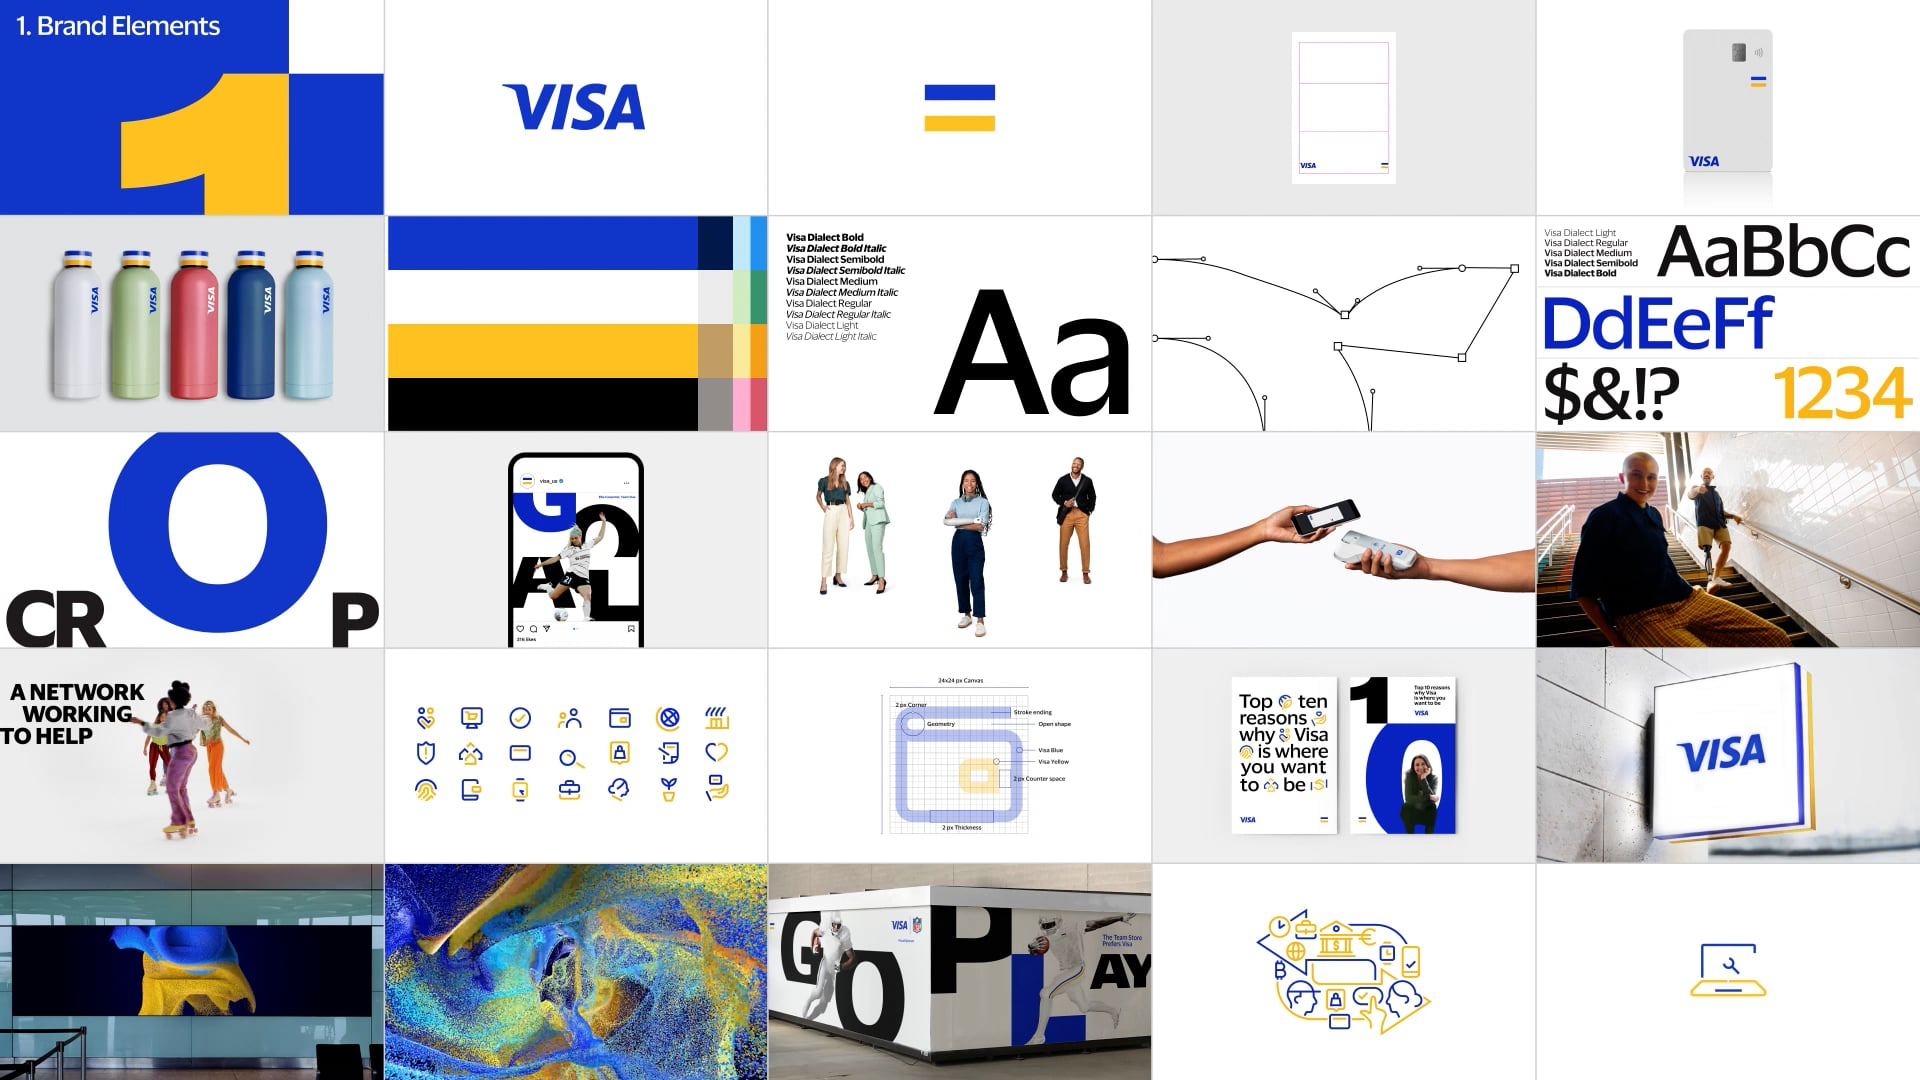Select the blue-yellow color stripe icon
This screenshot has width=1920, height=1080.
point(960,107)
